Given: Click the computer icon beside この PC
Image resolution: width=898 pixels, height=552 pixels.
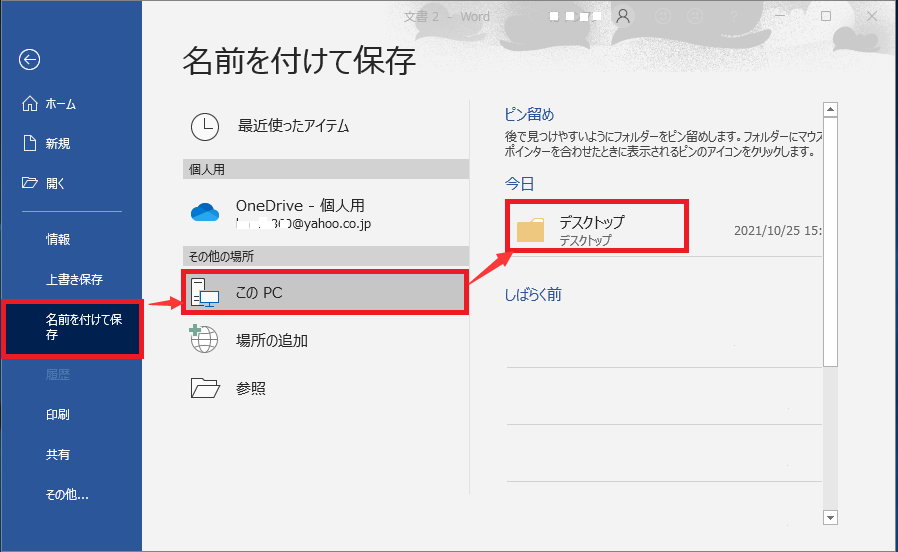Looking at the screenshot, I should pyautogui.click(x=205, y=292).
